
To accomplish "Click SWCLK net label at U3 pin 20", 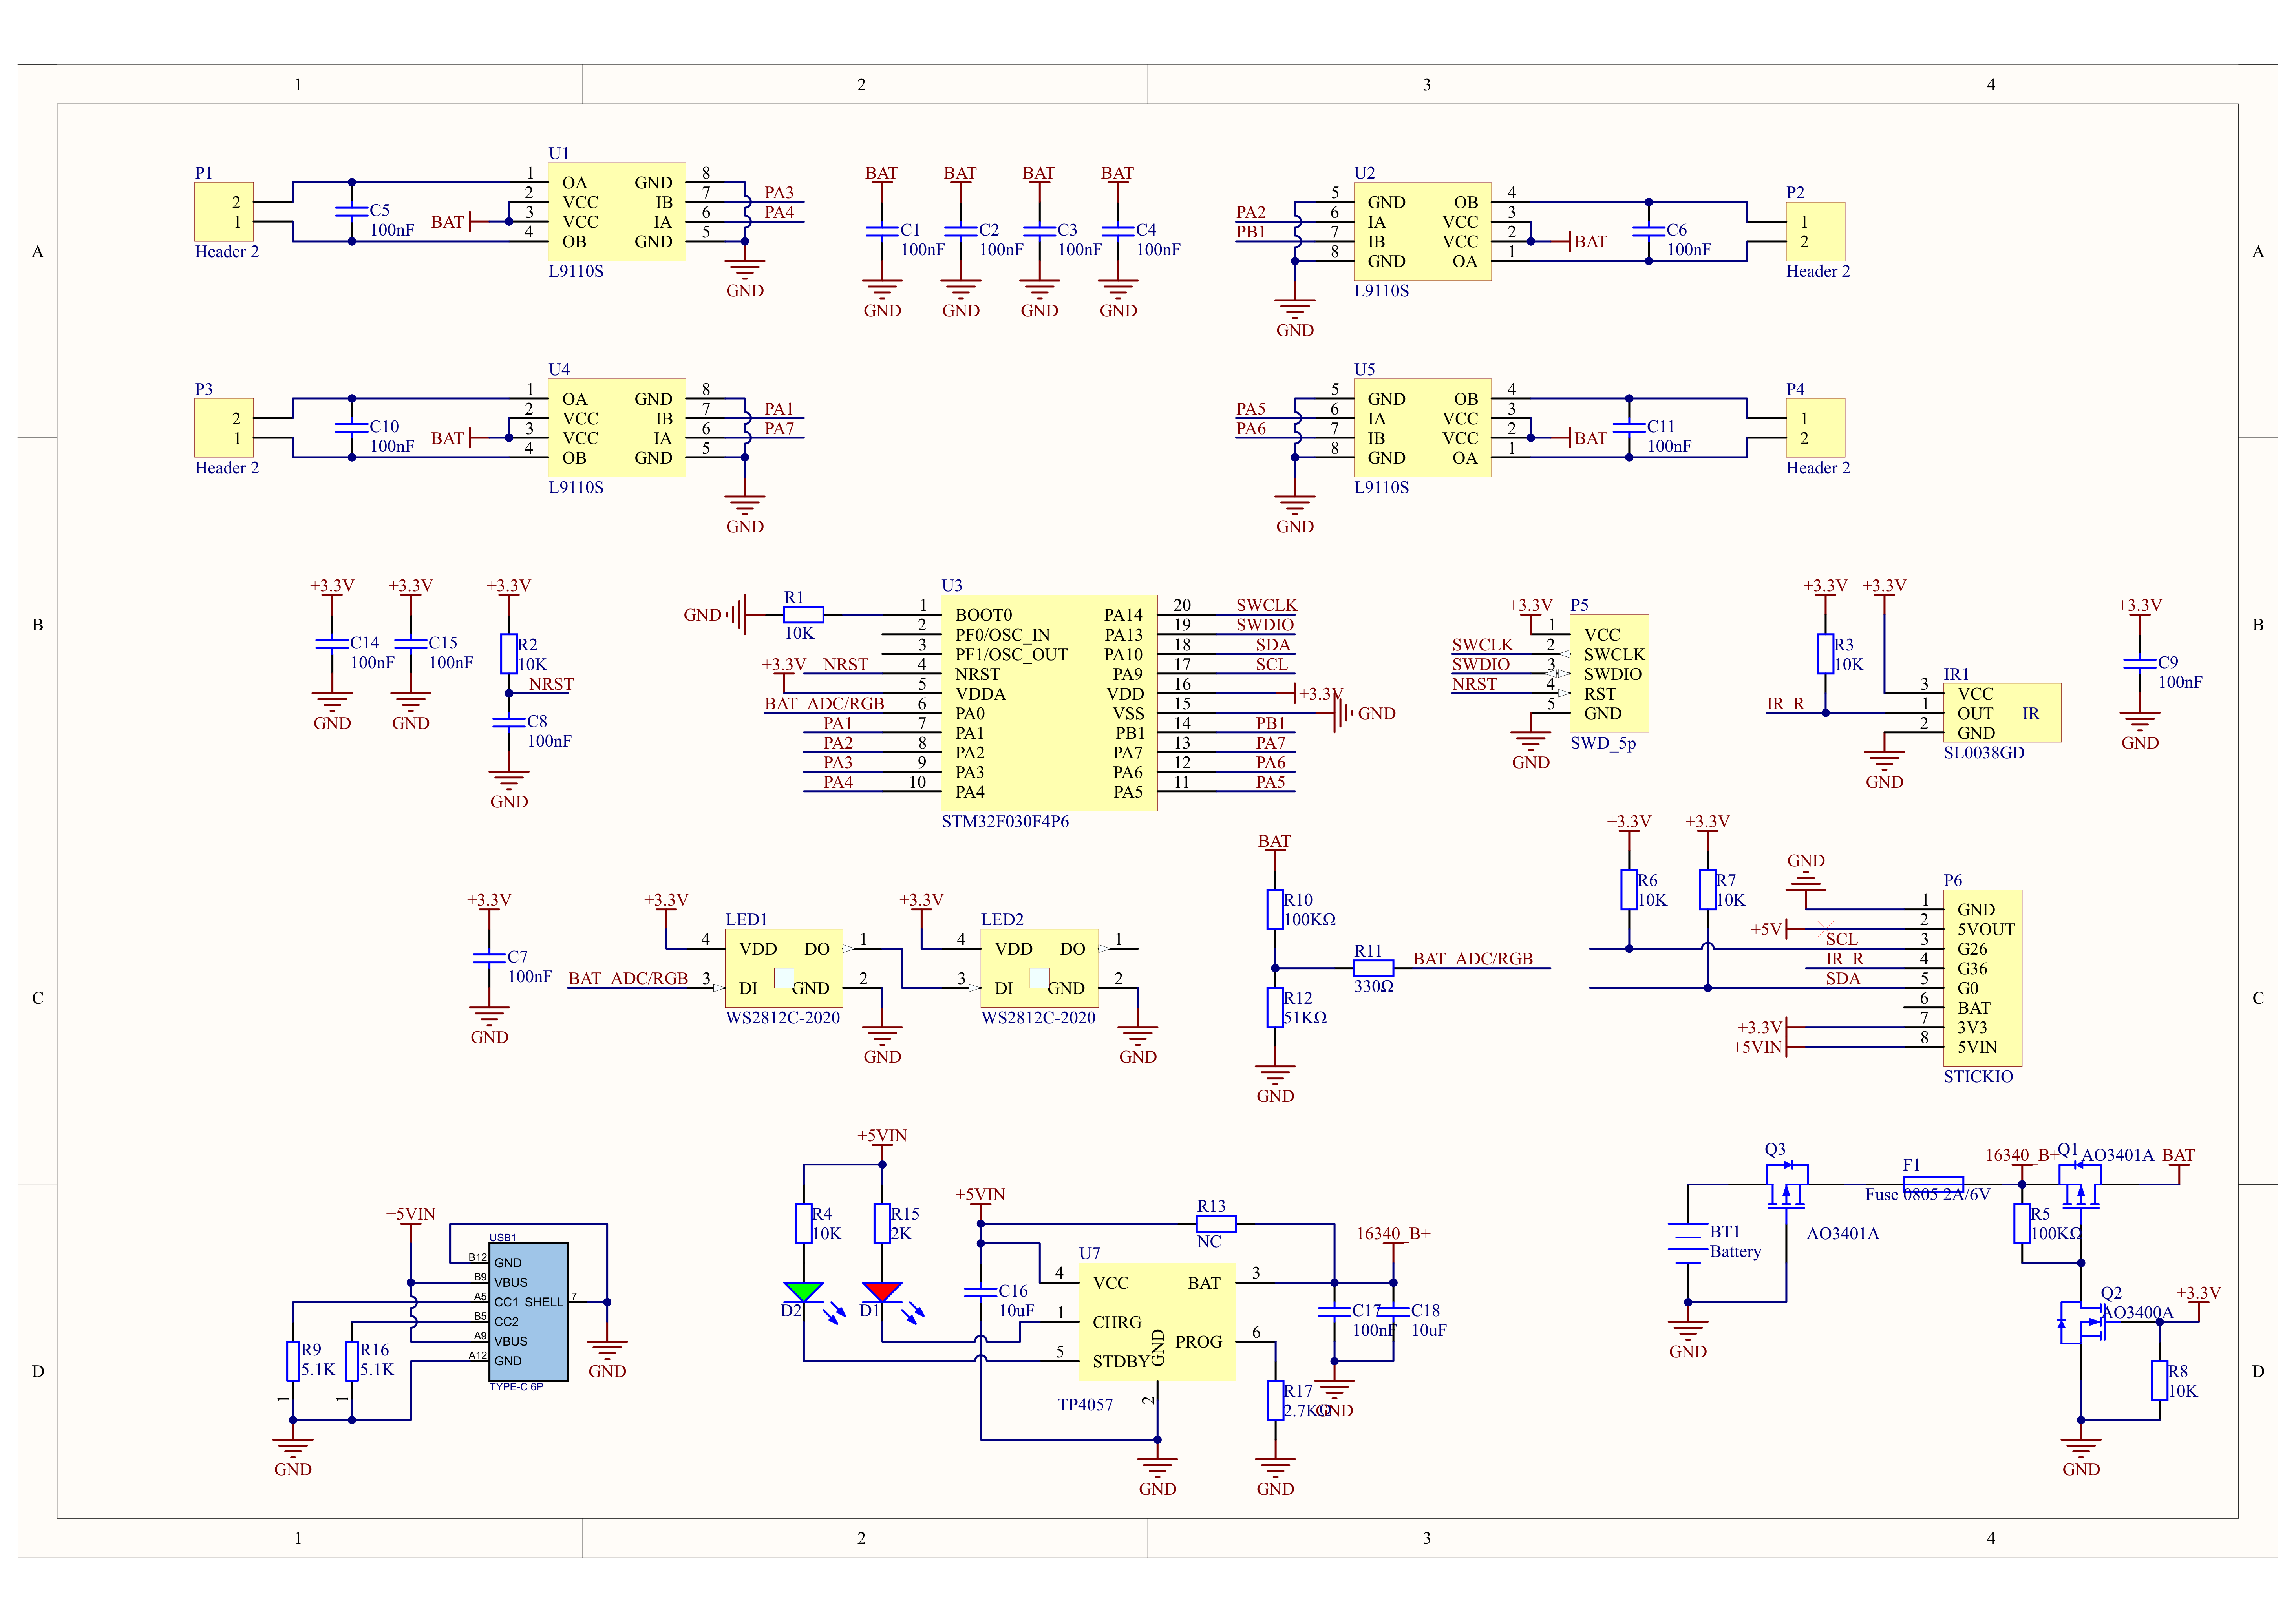I will [x=1266, y=605].
